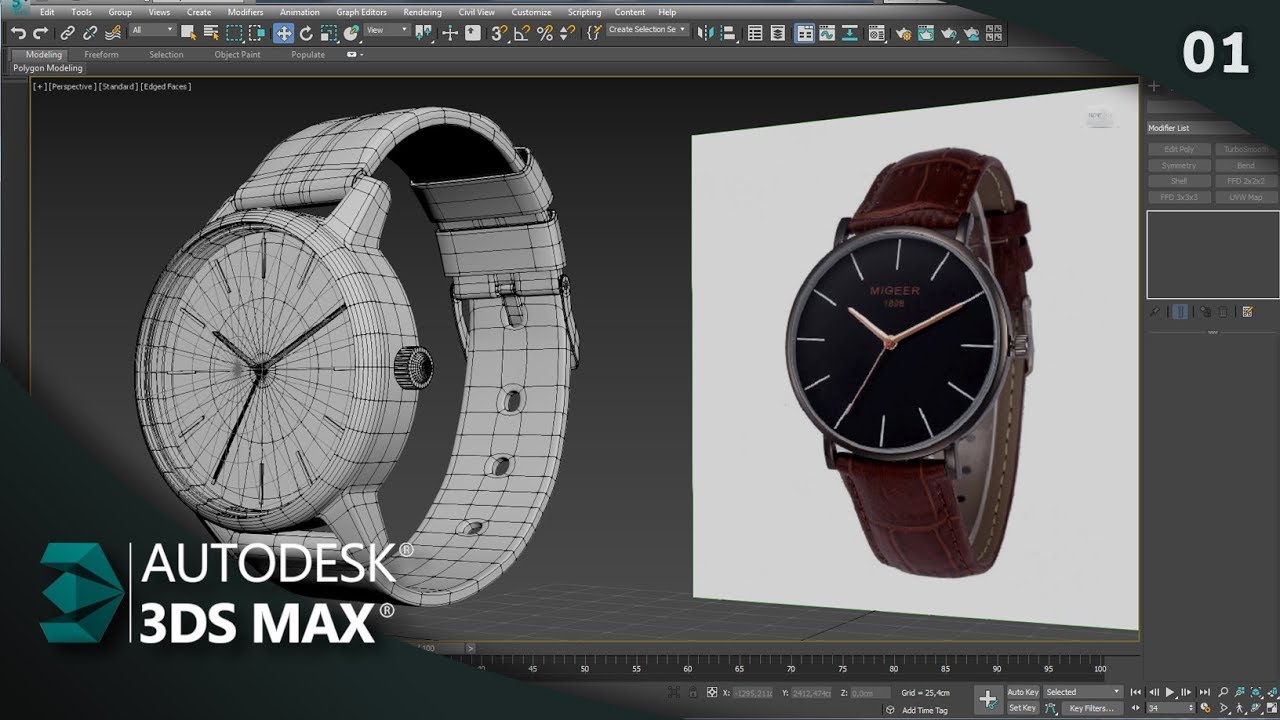Click the Symmetry modifier button

coord(1180,165)
